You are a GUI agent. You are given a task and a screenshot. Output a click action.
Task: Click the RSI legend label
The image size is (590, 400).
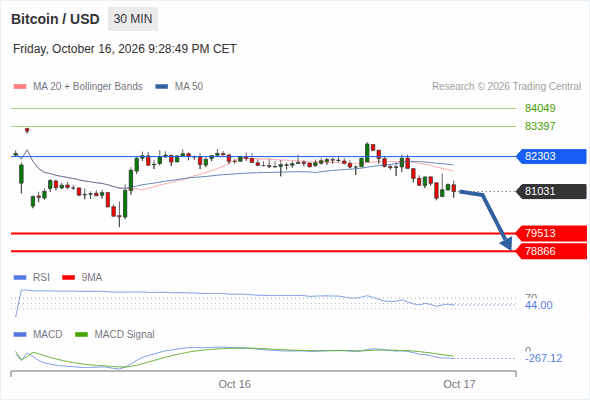(41, 278)
